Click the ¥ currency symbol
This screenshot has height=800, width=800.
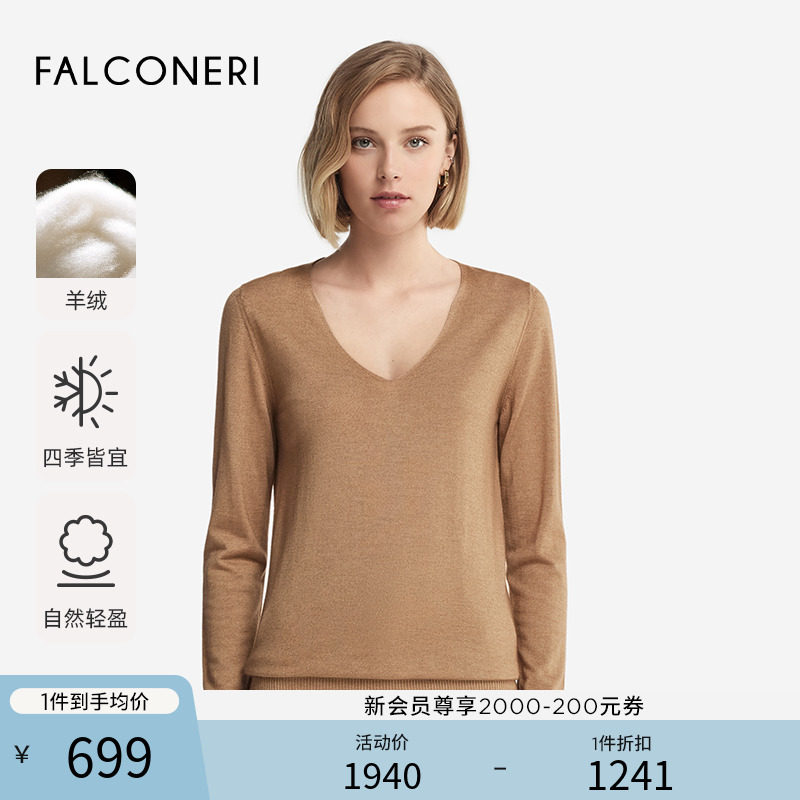[22, 754]
